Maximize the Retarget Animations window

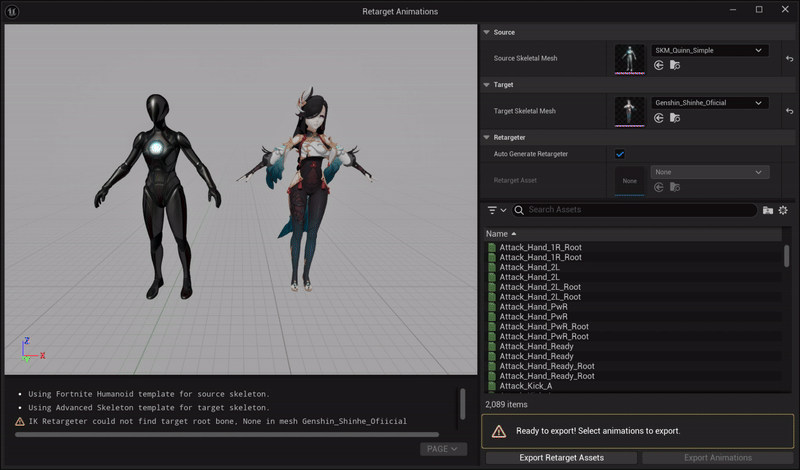pos(759,10)
